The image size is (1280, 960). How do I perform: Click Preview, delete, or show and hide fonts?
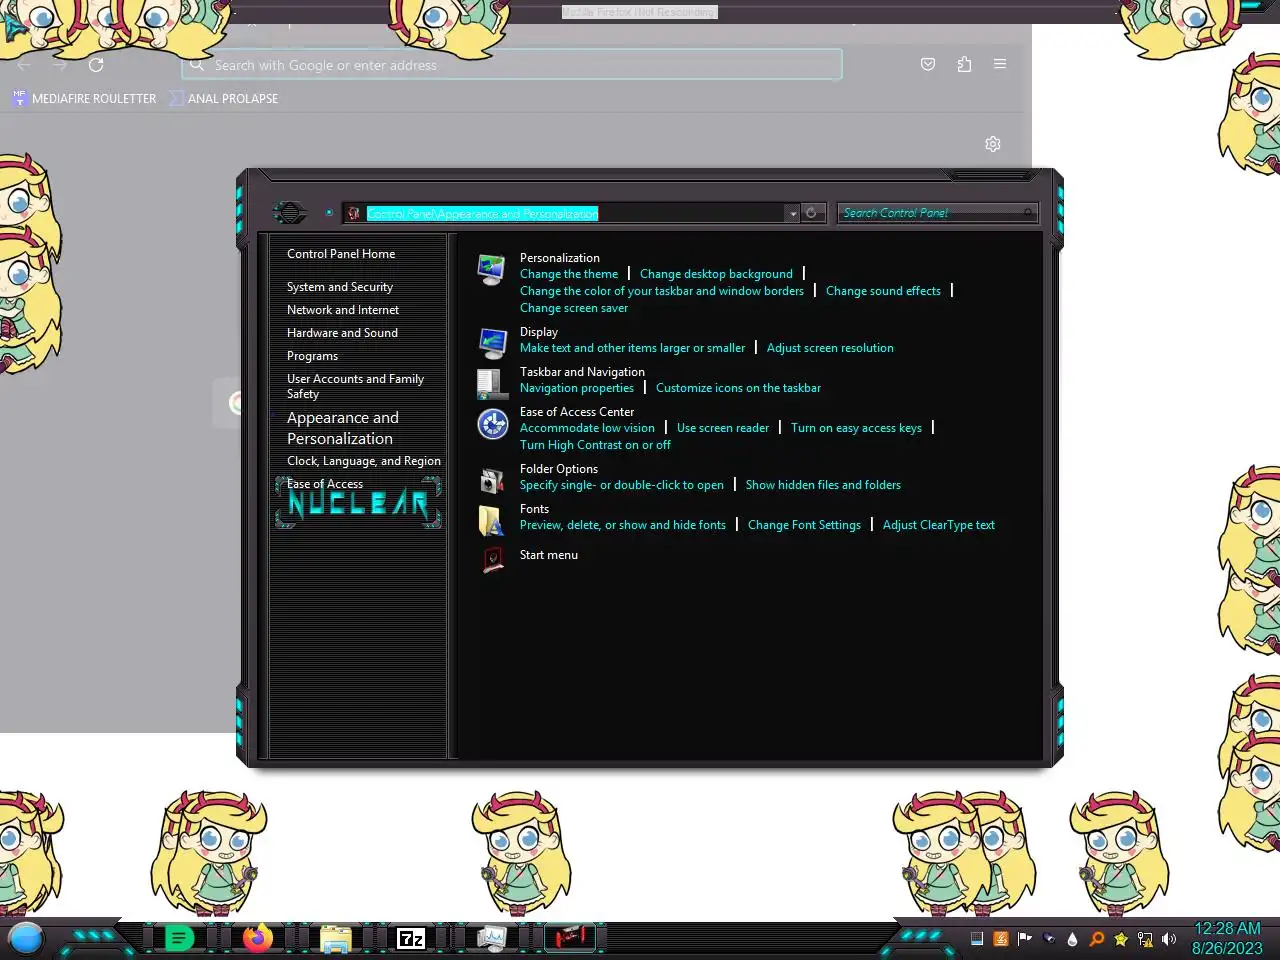623,525
